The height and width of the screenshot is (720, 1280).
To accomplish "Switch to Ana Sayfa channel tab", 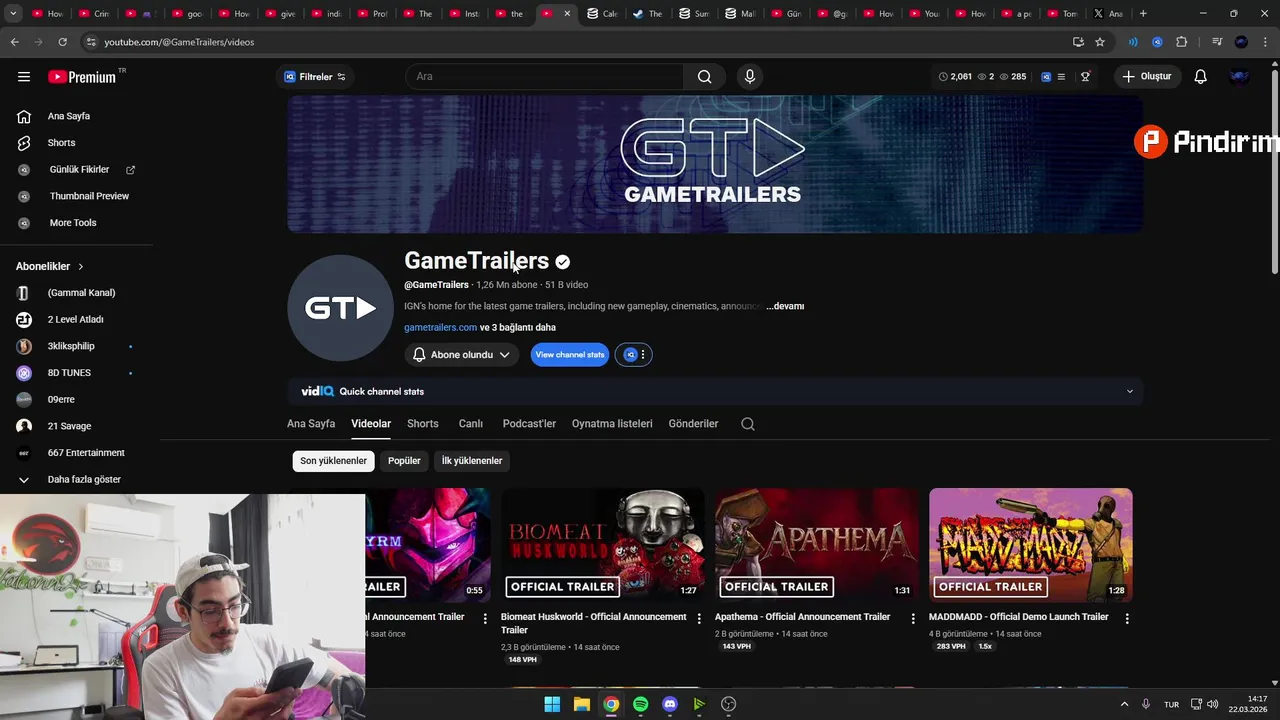I will (311, 424).
